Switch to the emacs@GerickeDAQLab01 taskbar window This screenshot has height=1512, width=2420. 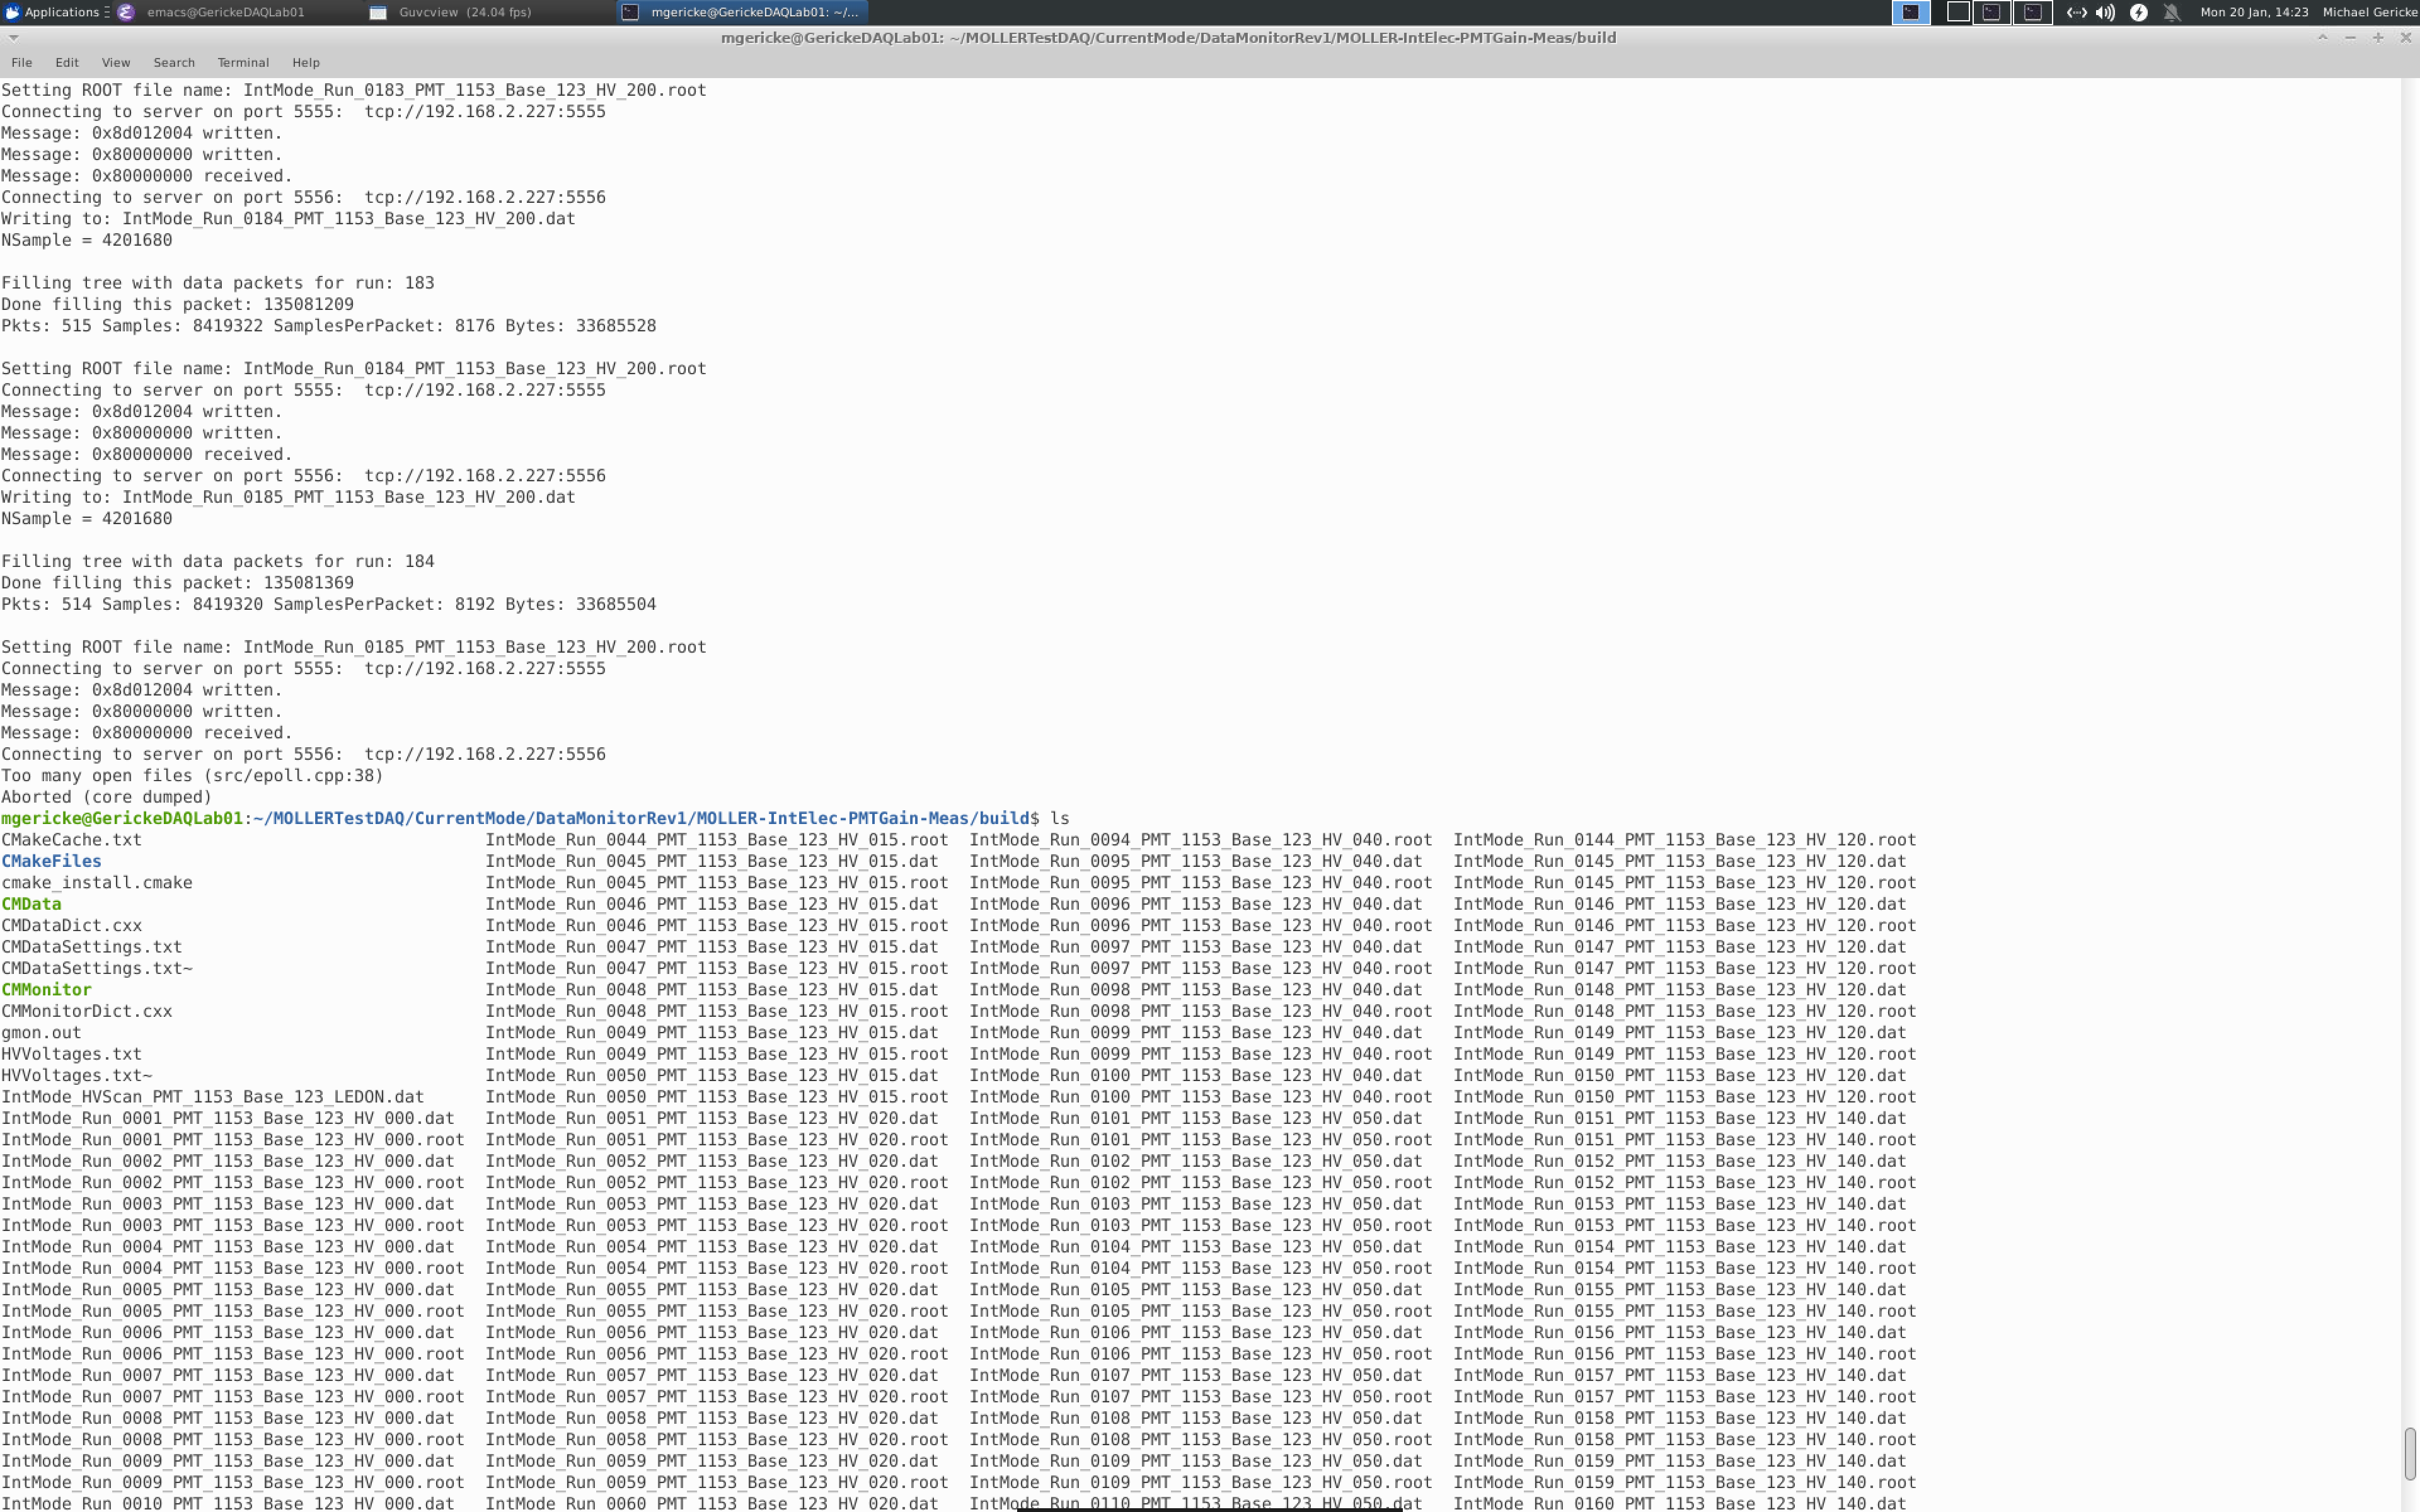point(224,12)
